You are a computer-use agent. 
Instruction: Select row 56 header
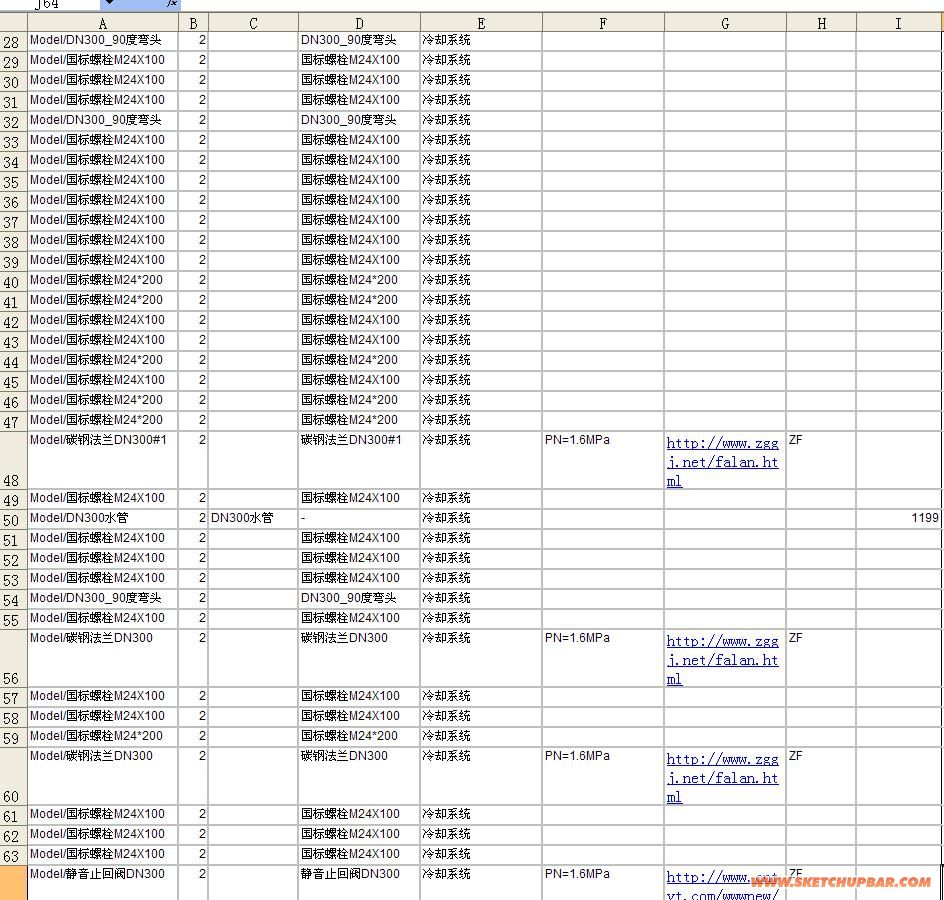13,658
